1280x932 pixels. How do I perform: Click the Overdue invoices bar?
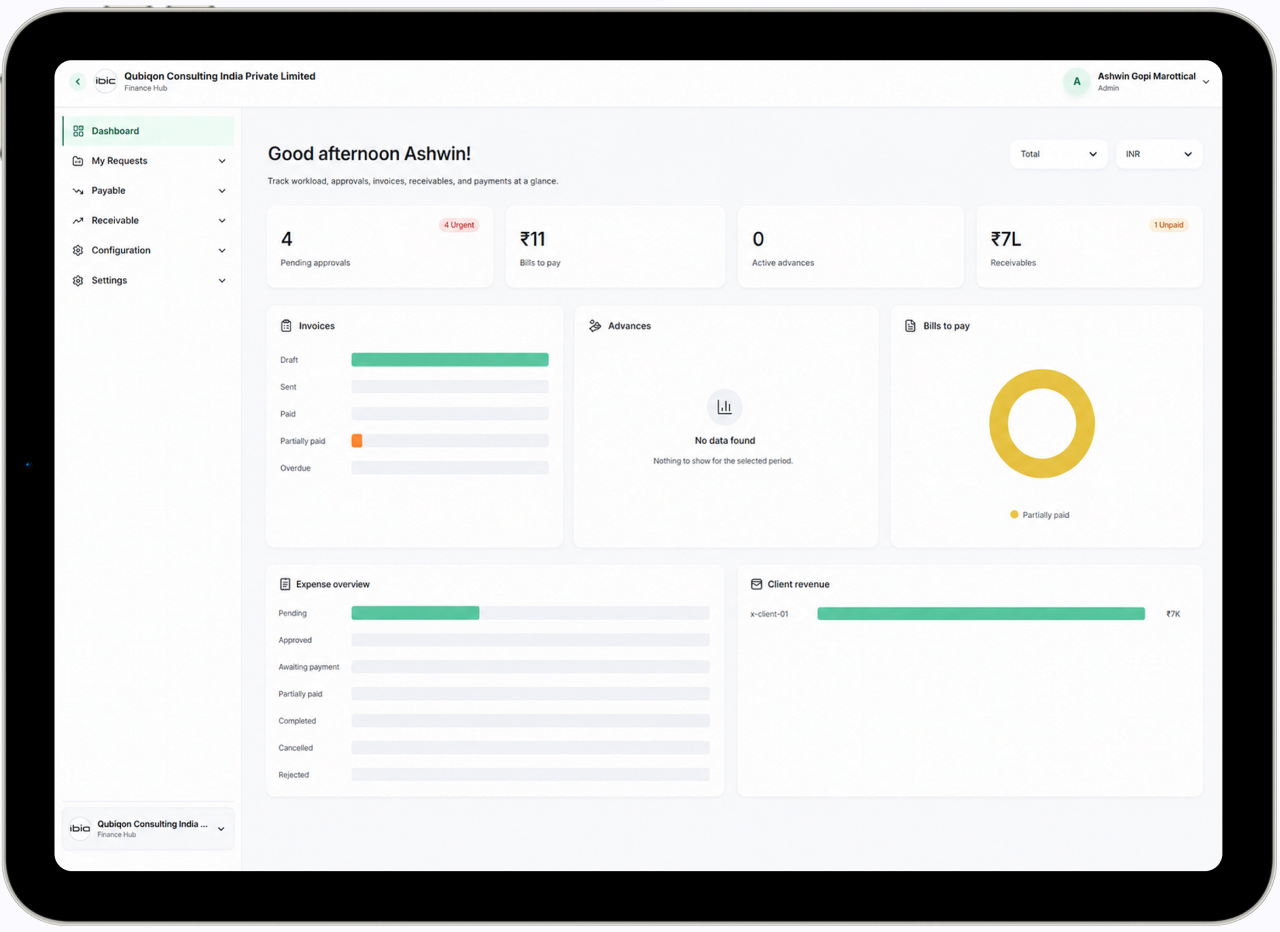pyautogui.click(x=450, y=468)
